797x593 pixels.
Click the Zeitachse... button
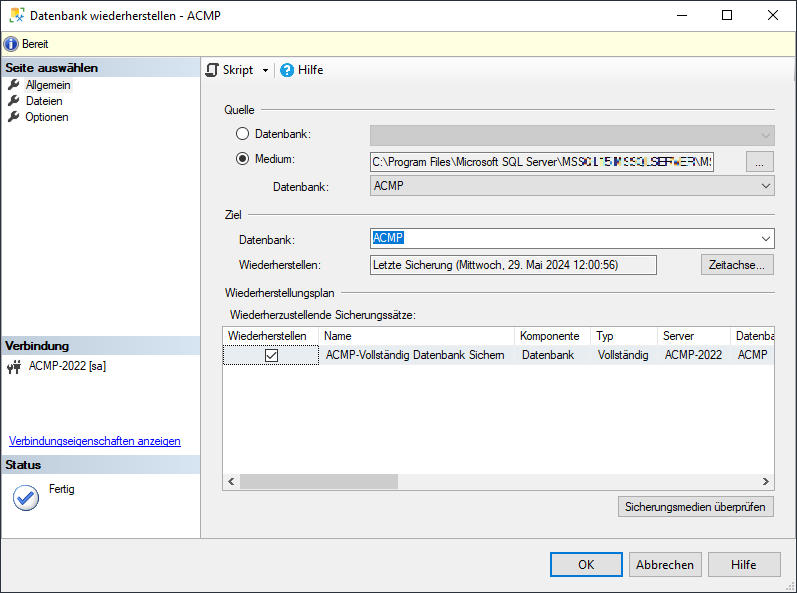point(737,265)
